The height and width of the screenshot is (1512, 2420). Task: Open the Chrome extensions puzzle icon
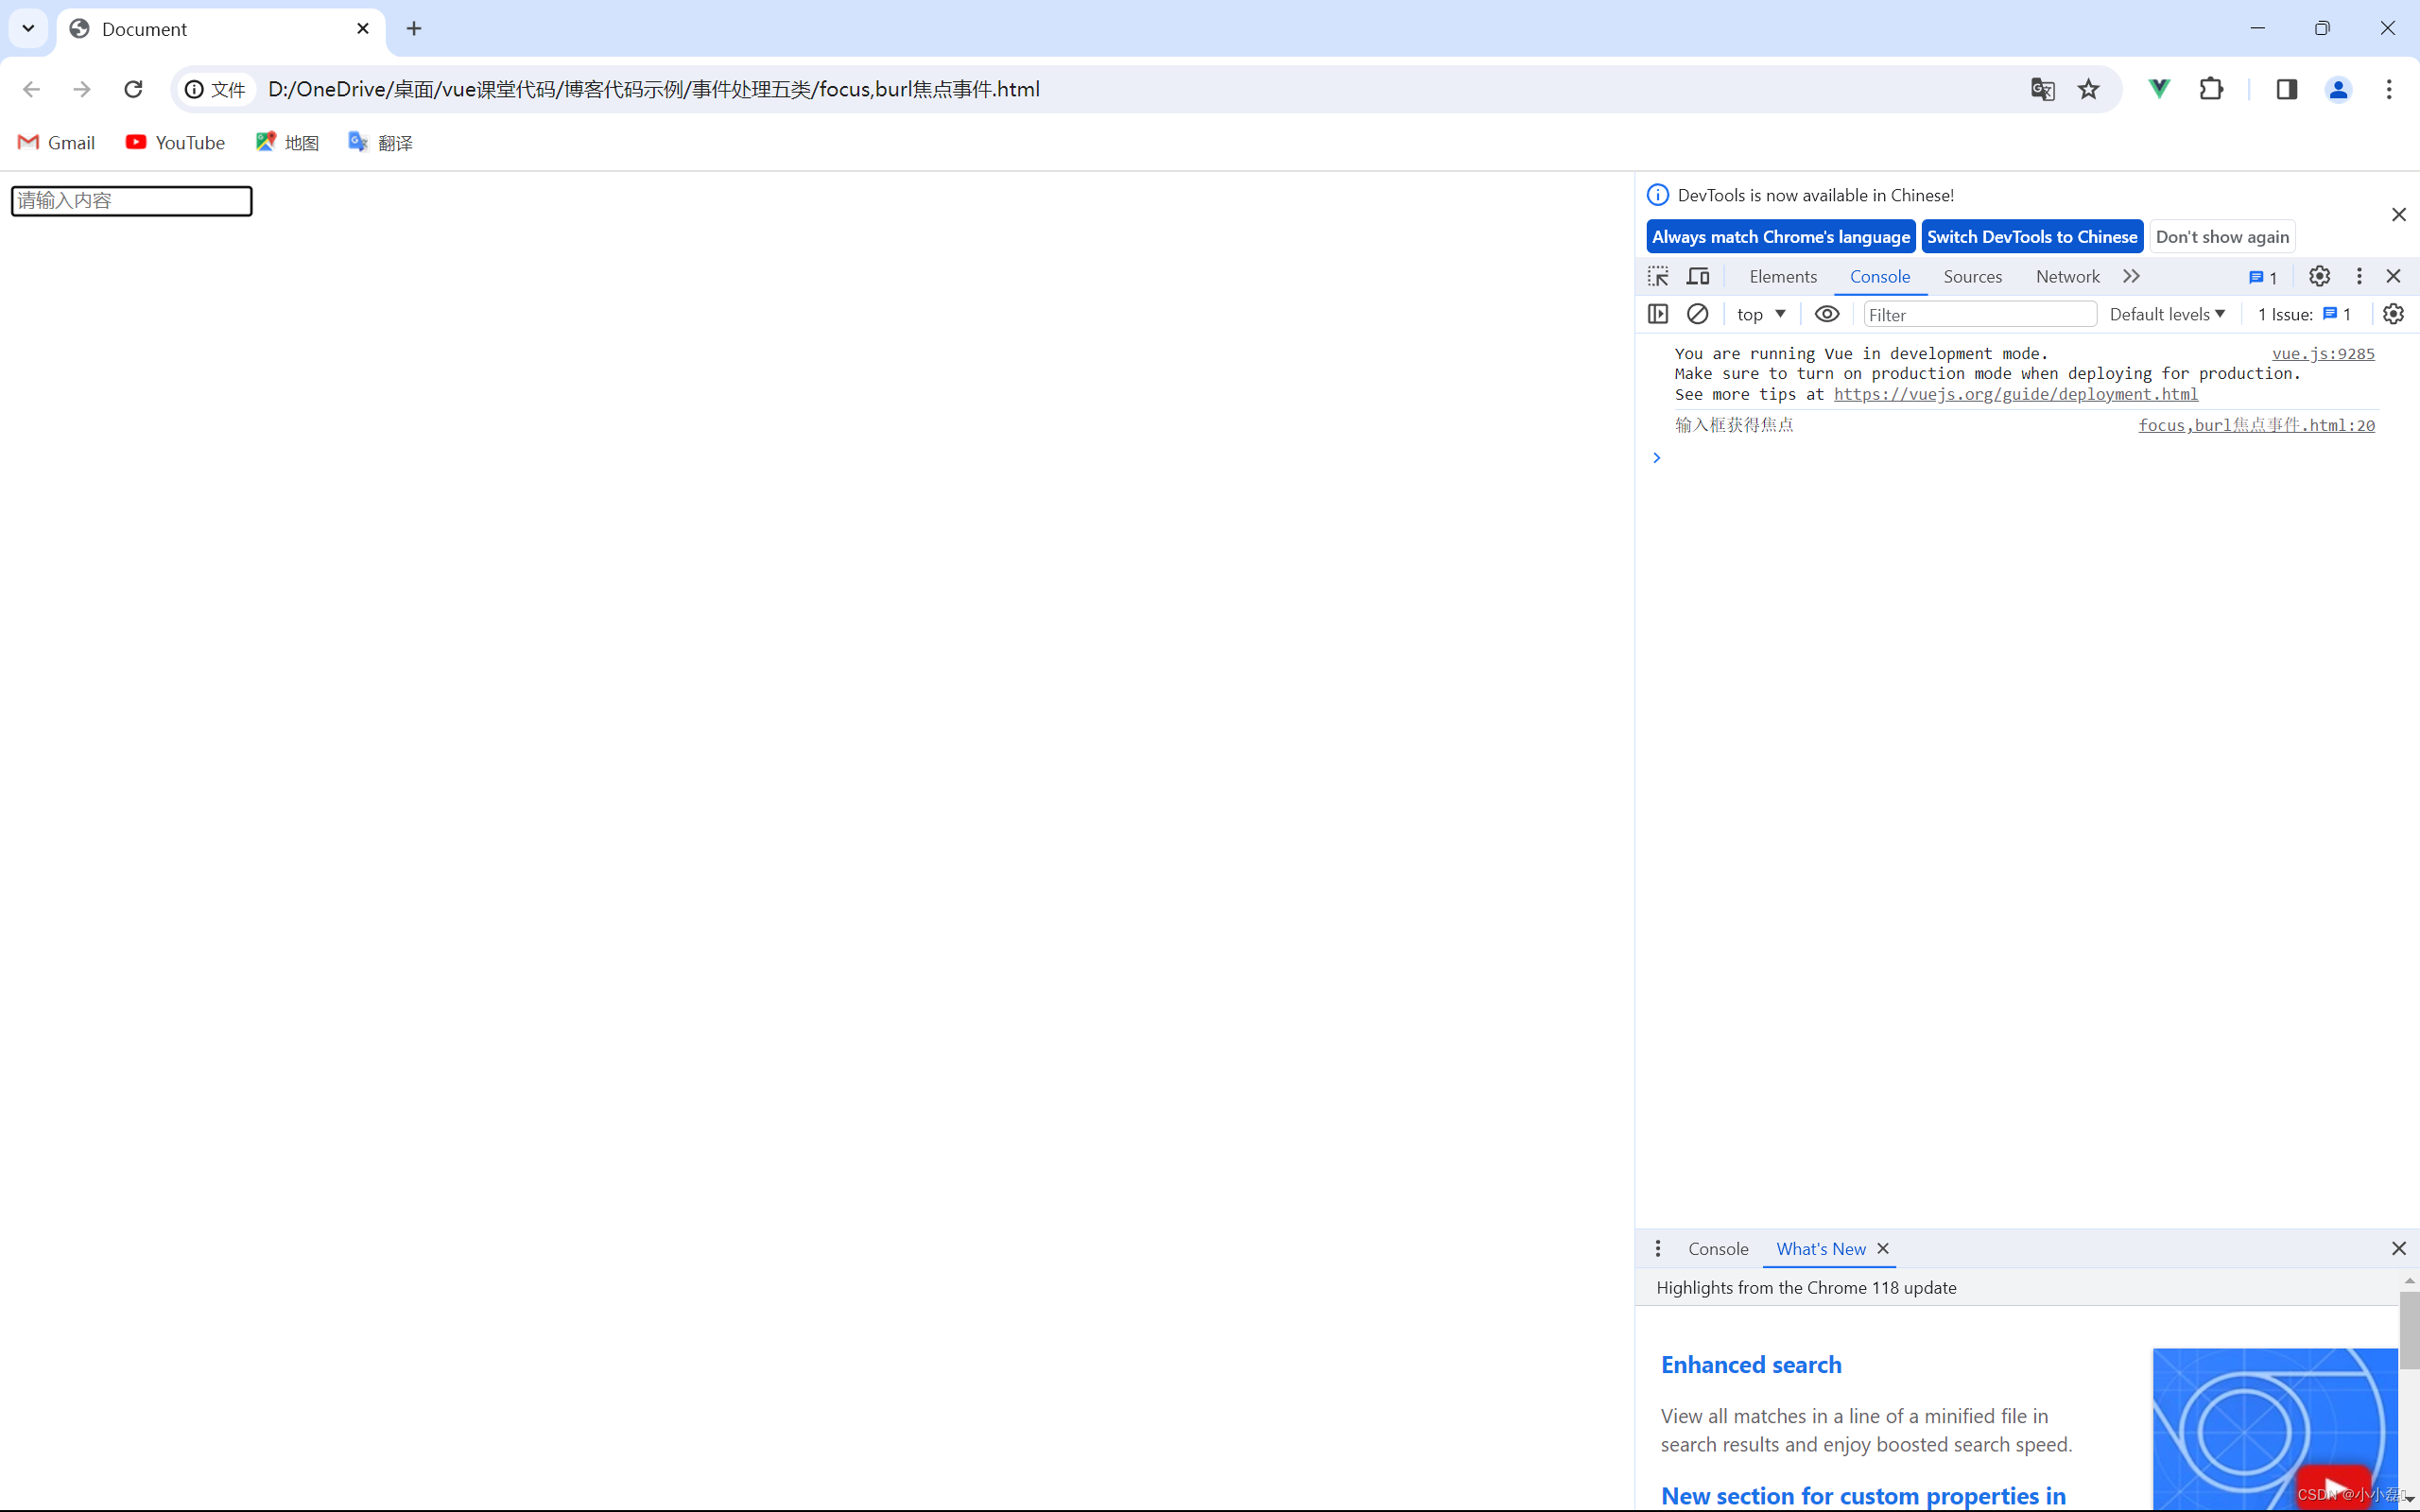(2211, 89)
